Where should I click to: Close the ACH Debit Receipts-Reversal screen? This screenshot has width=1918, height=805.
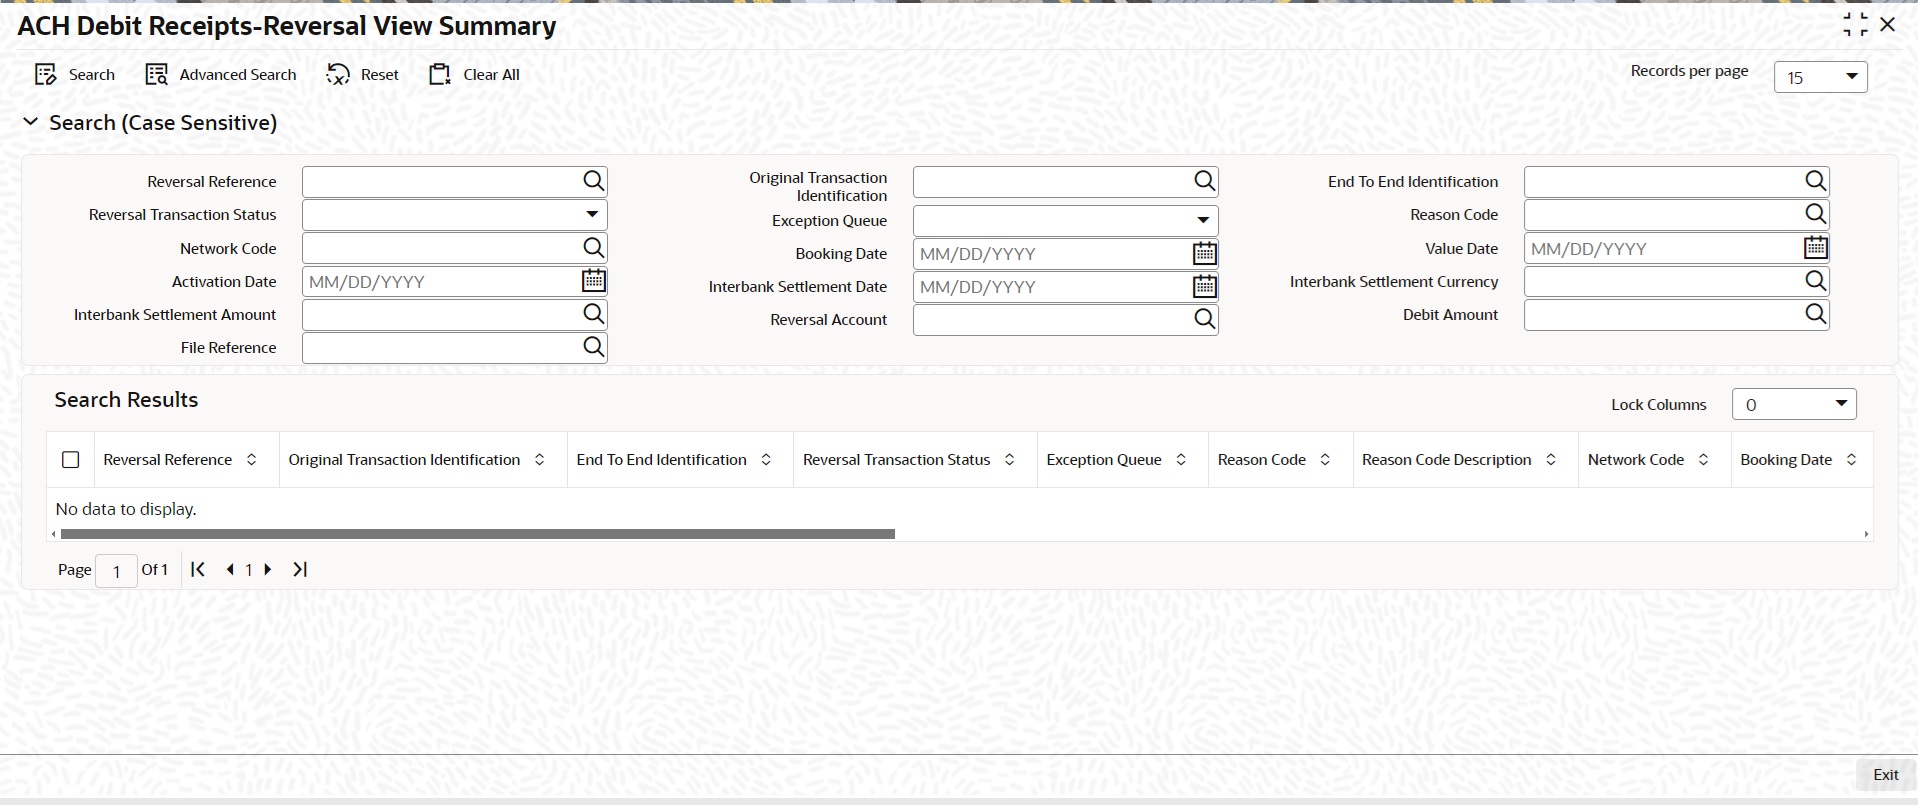click(x=1888, y=25)
